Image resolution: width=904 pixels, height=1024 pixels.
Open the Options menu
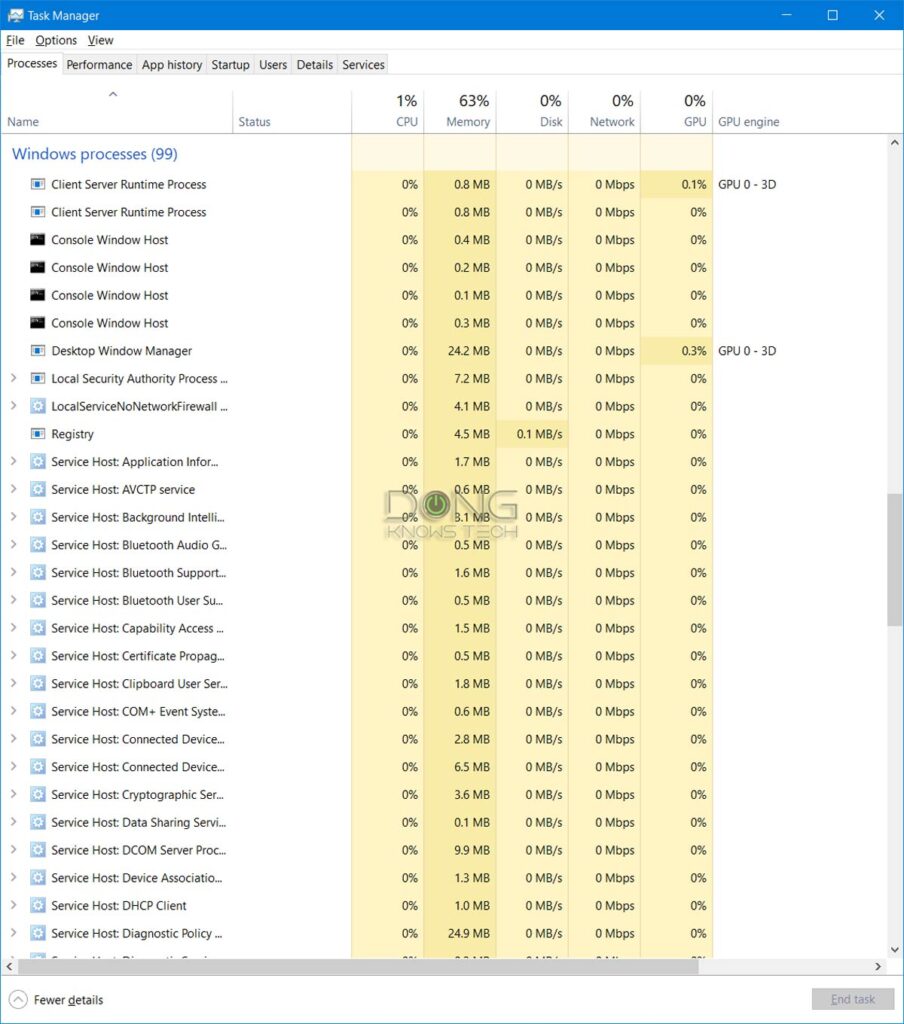(x=56, y=40)
